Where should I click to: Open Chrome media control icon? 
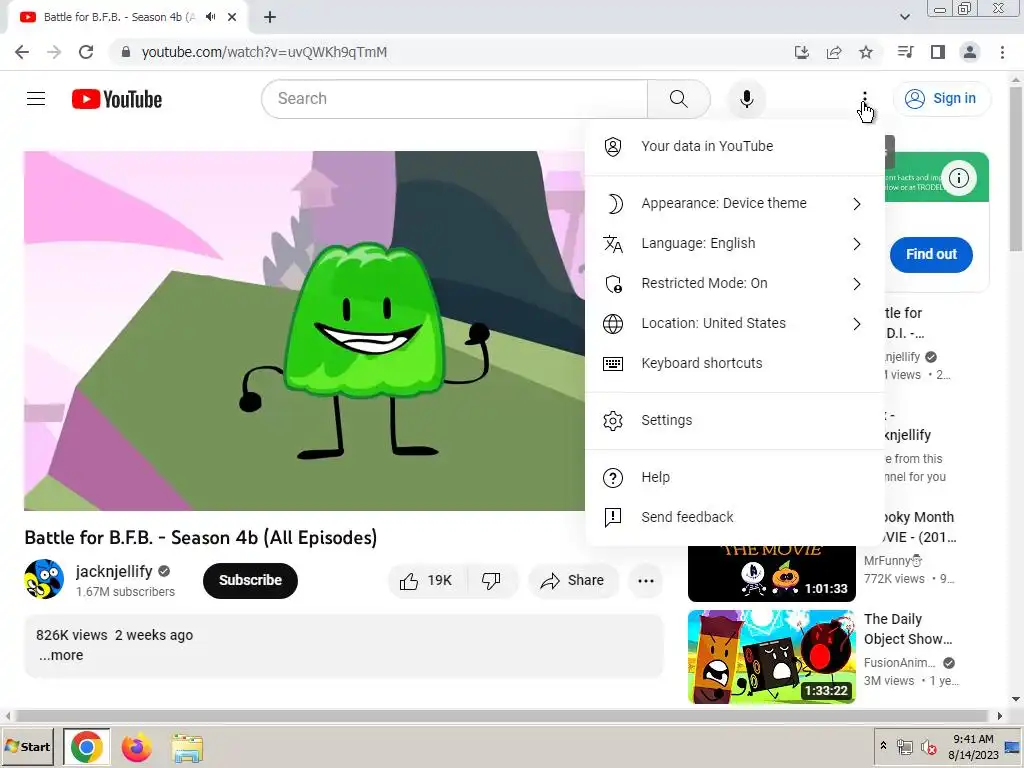pos(905,52)
